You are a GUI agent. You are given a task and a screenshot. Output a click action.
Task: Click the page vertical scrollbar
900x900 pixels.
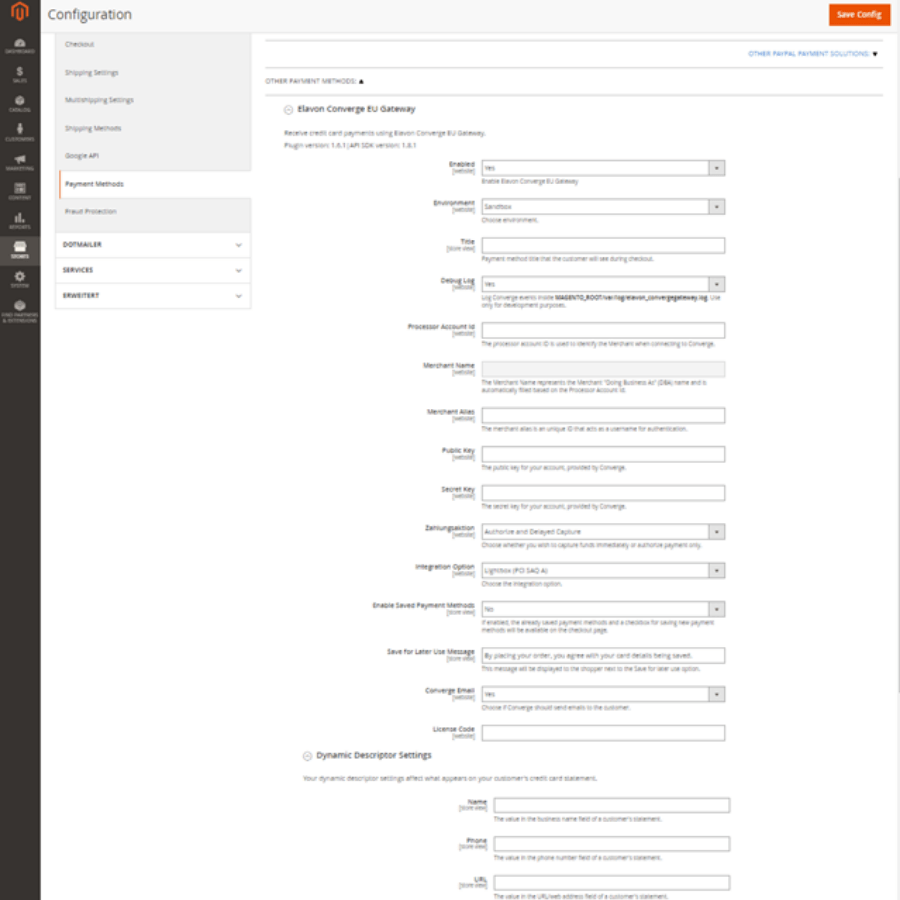897,436
